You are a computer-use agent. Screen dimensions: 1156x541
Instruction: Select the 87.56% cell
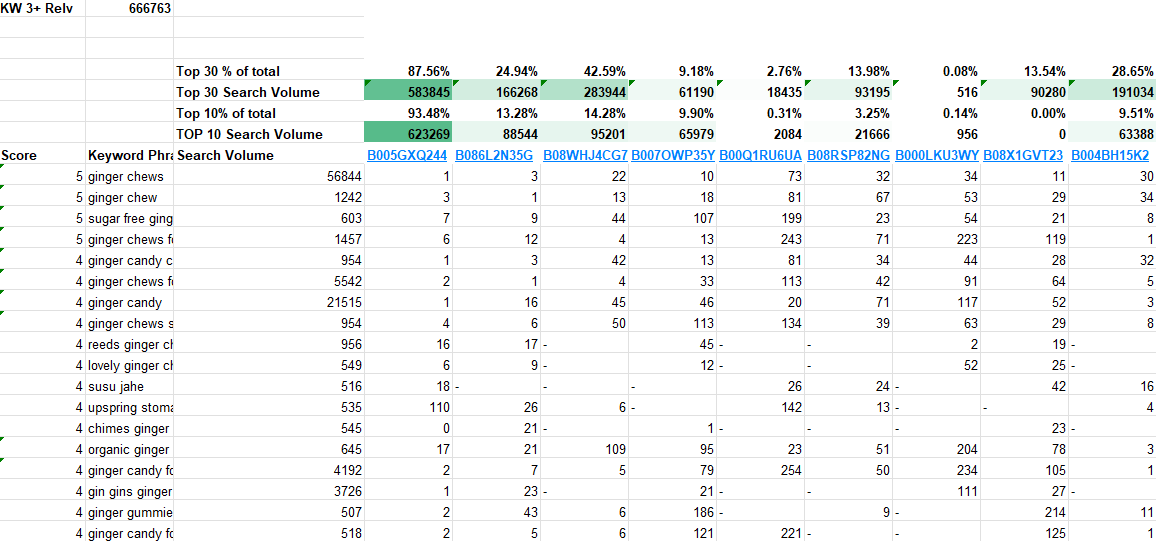pos(408,71)
